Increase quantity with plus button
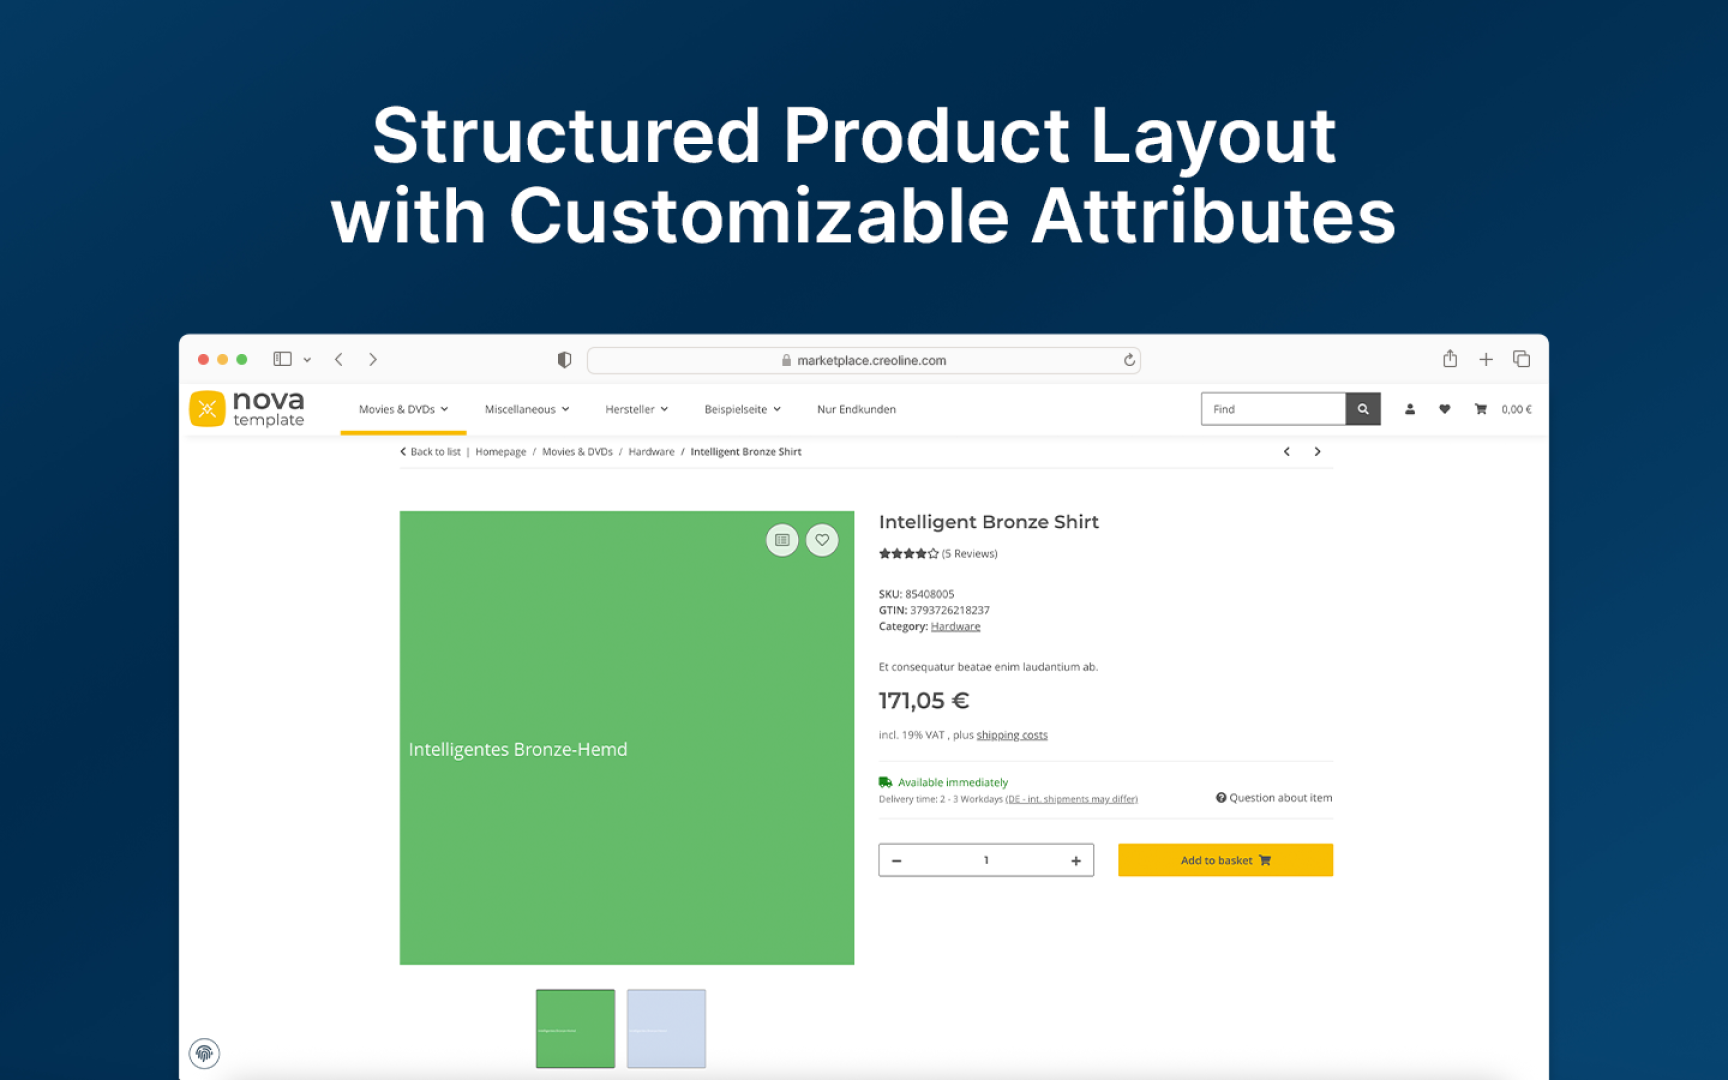 pyautogui.click(x=1076, y=860)
